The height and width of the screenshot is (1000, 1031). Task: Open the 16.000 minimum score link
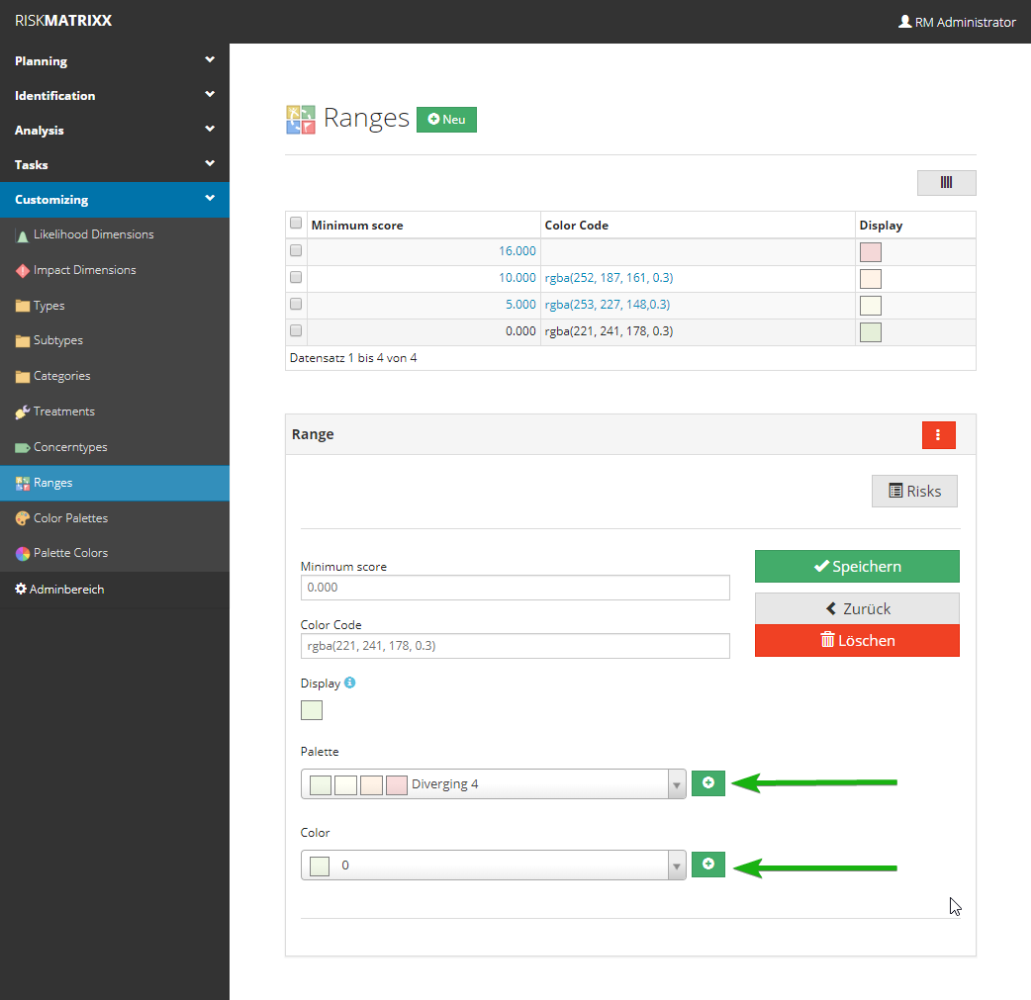click(x=517, y=251)
